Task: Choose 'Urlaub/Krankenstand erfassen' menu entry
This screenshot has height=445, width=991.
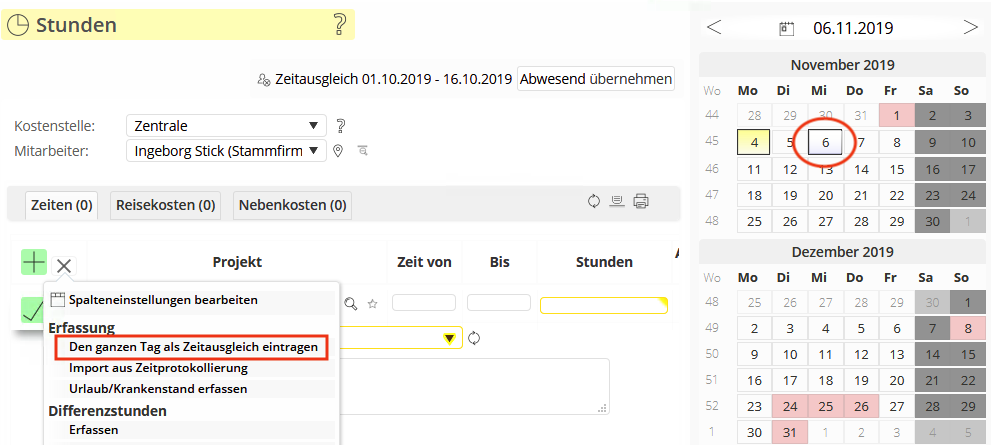Action: click(x=158, y=388)
